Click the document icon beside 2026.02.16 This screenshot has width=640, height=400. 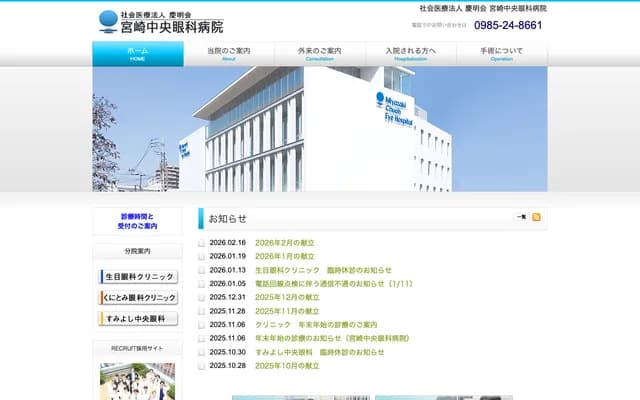click(201, 243)
